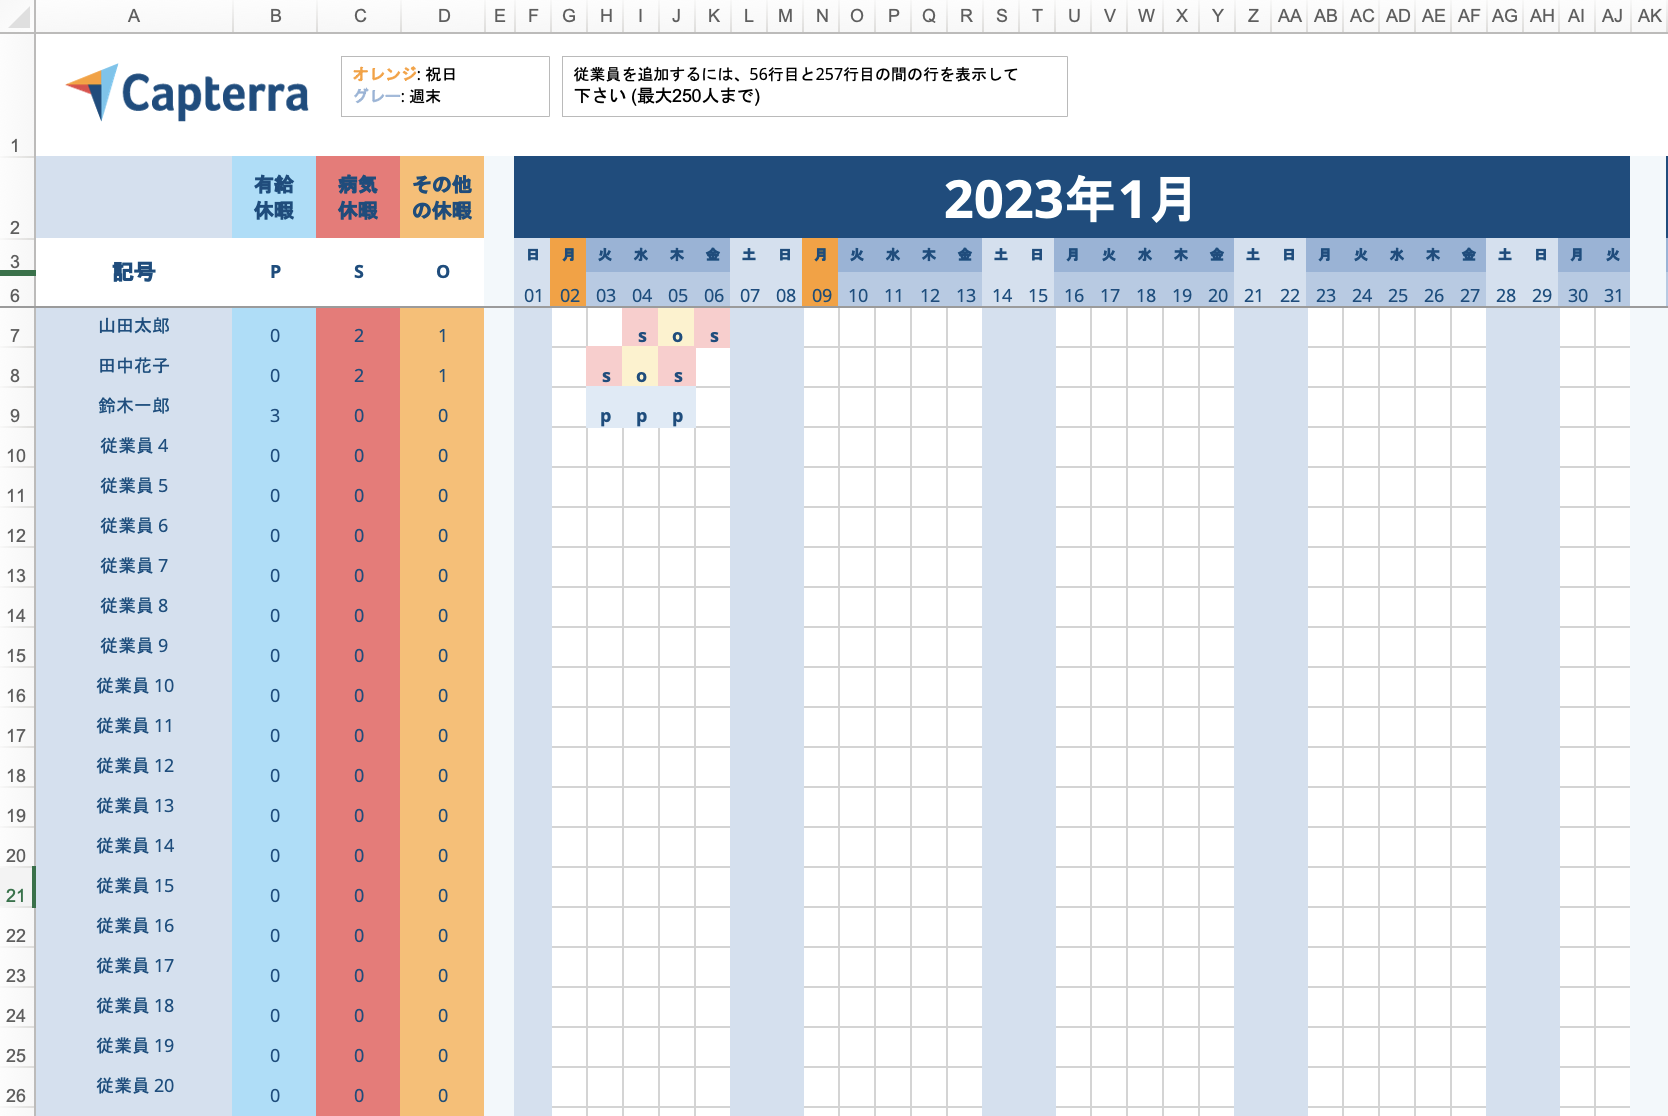
Task: Select 田中花子's sick leave count cell
Action: click(x=358, y=376)
